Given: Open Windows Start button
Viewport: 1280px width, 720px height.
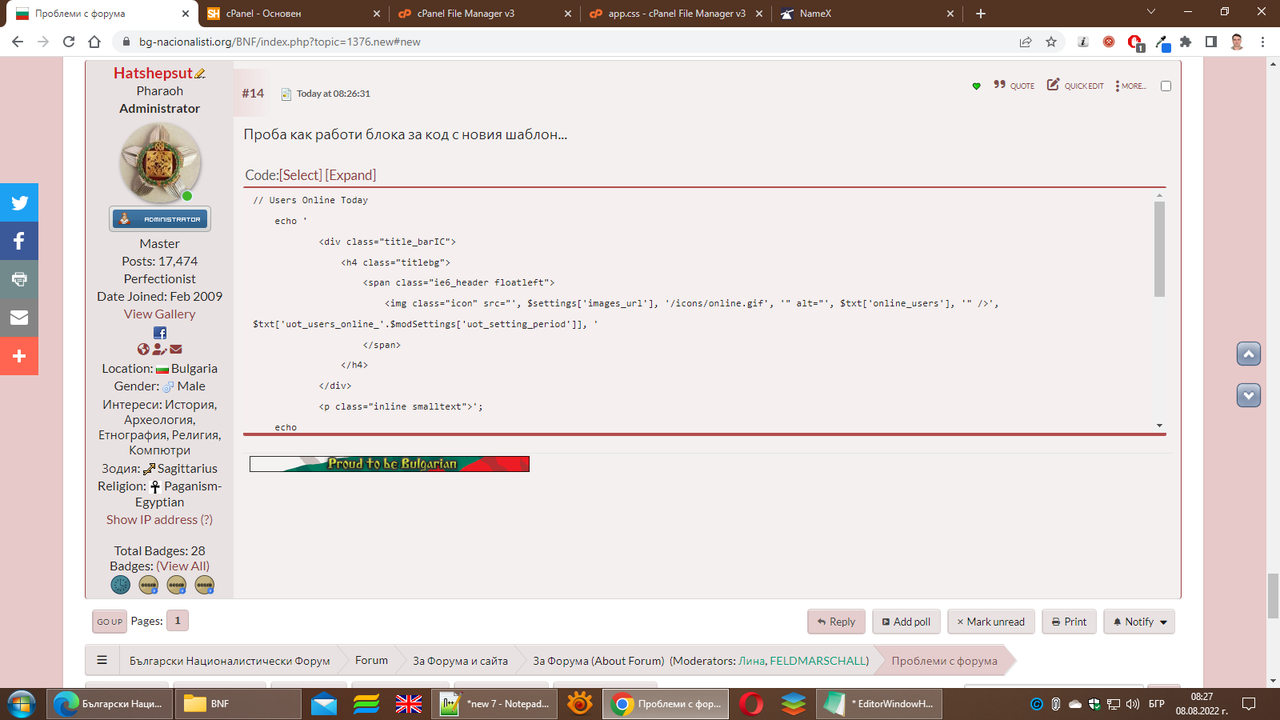Looking at the screenshot, I should click(x=20, y=703).
